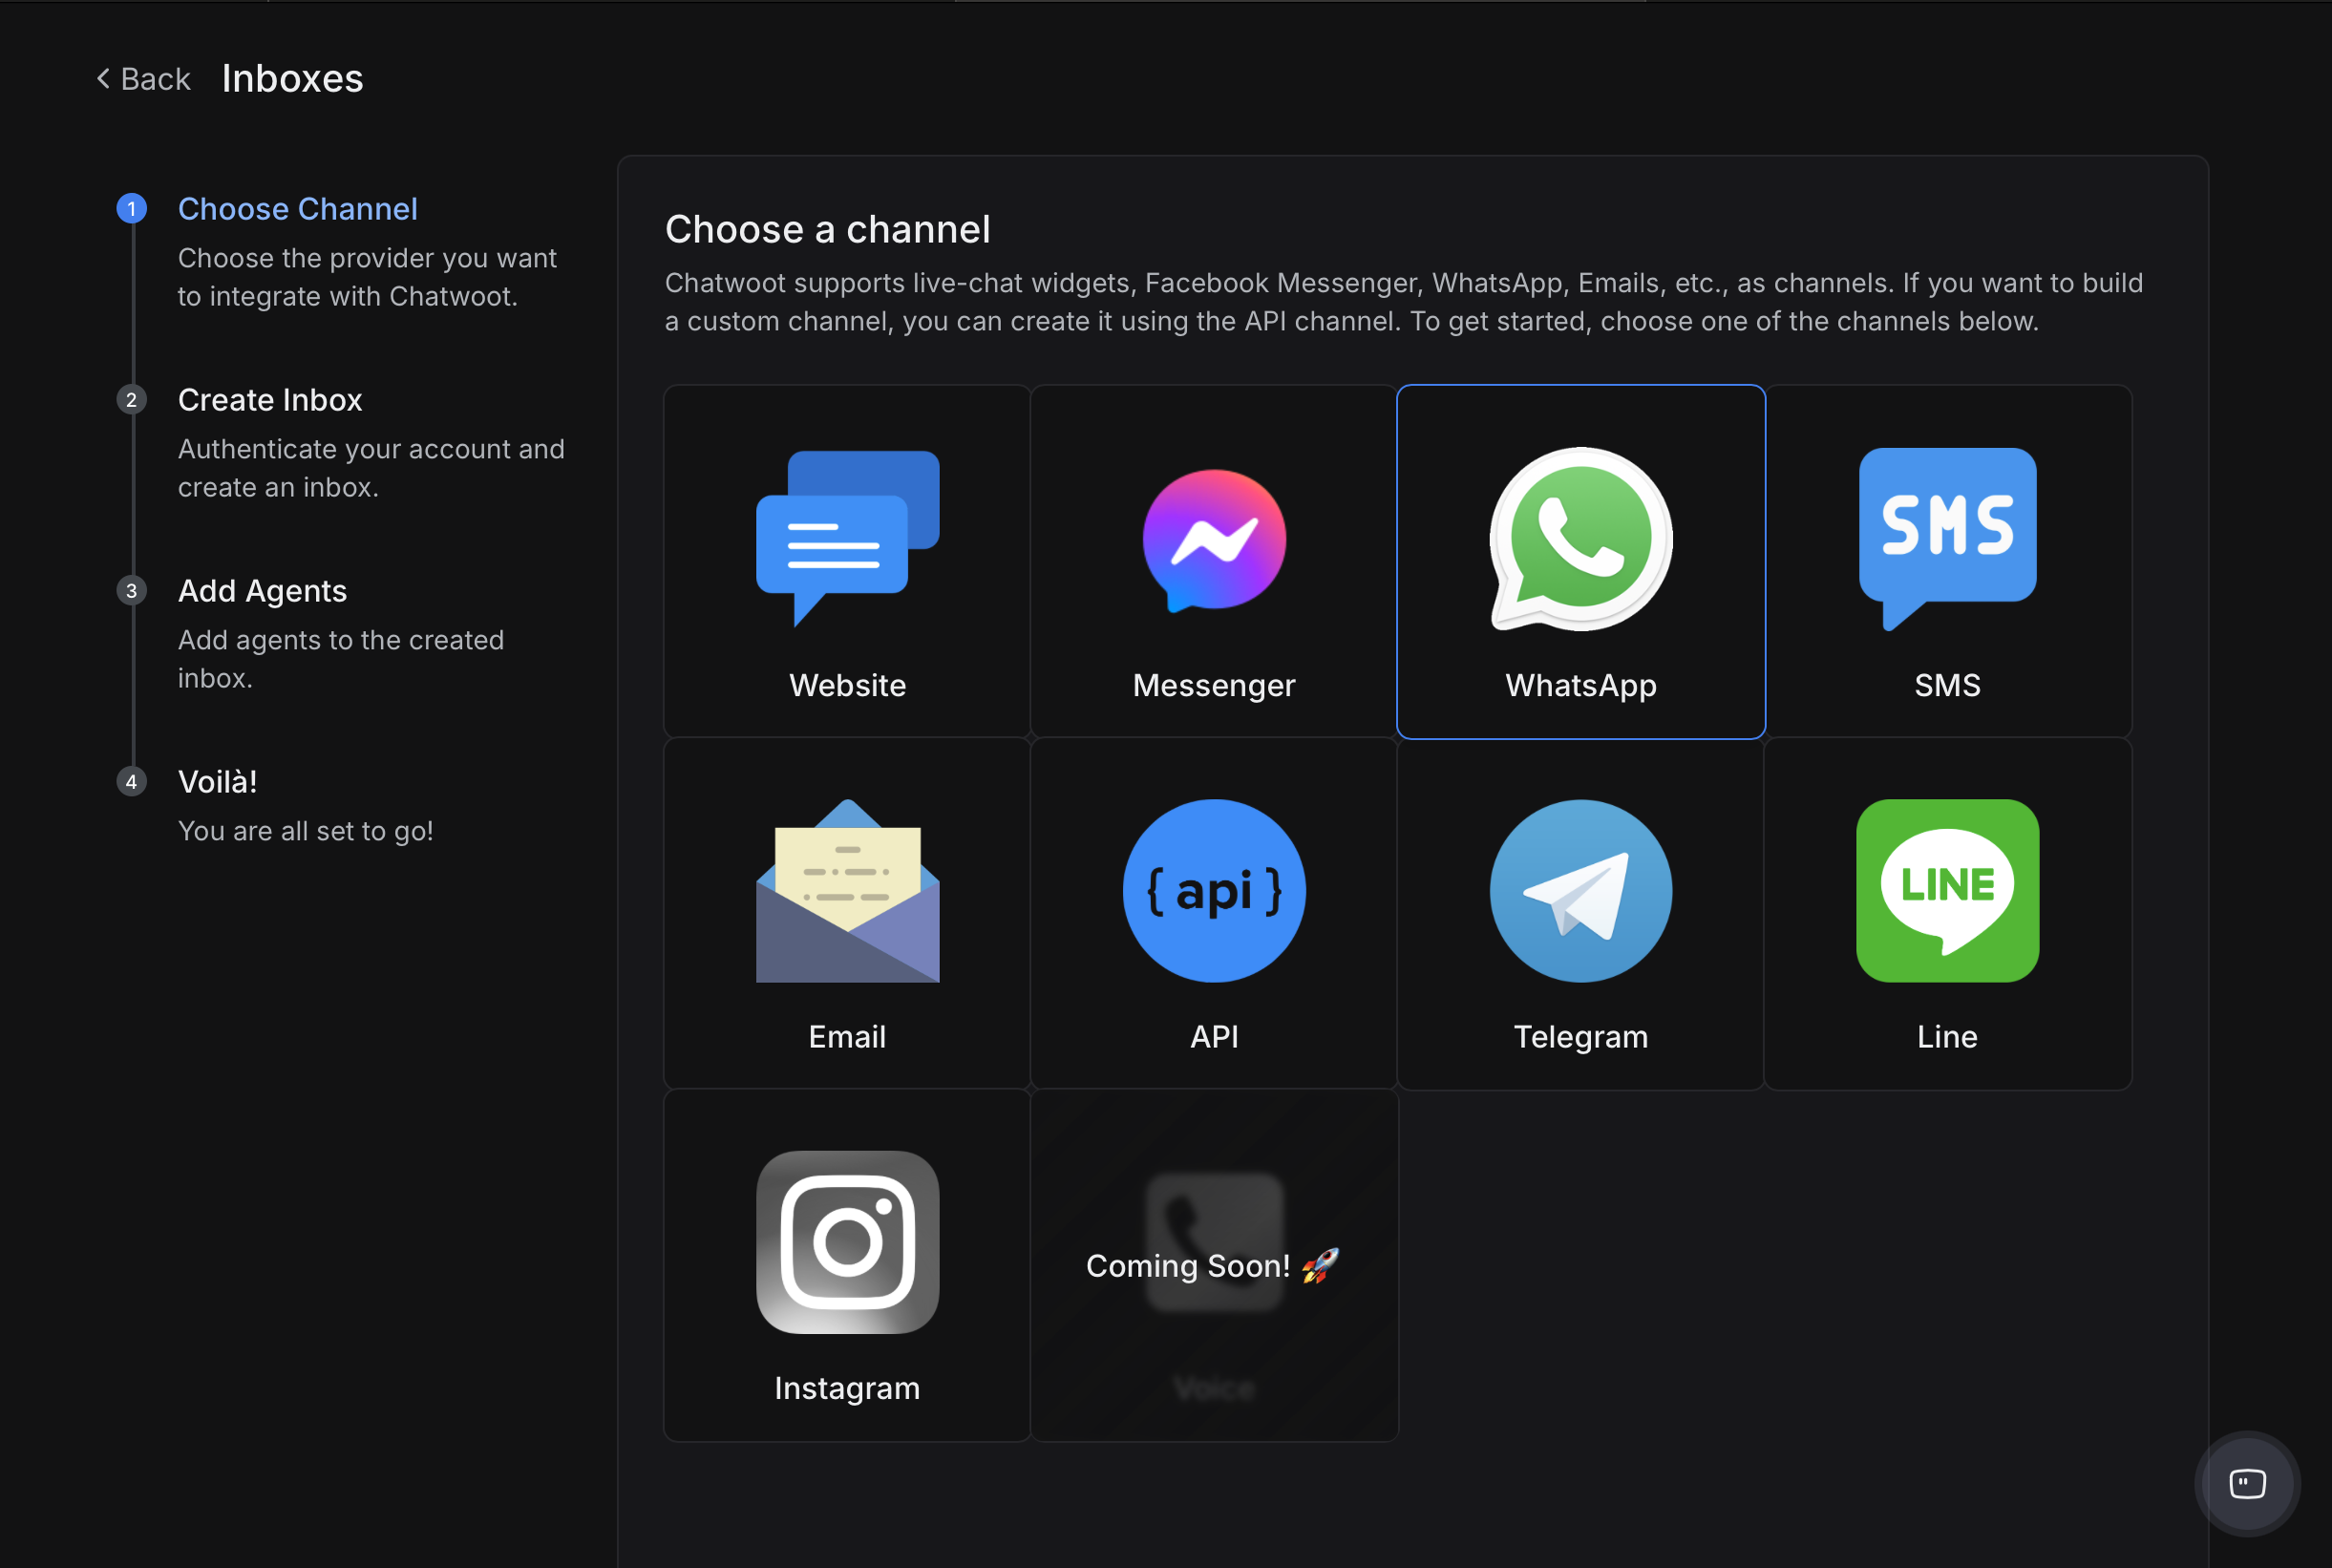Click the Email label text
The width and height of the screenshot is (2332, 1568).
click(847, 1036)
